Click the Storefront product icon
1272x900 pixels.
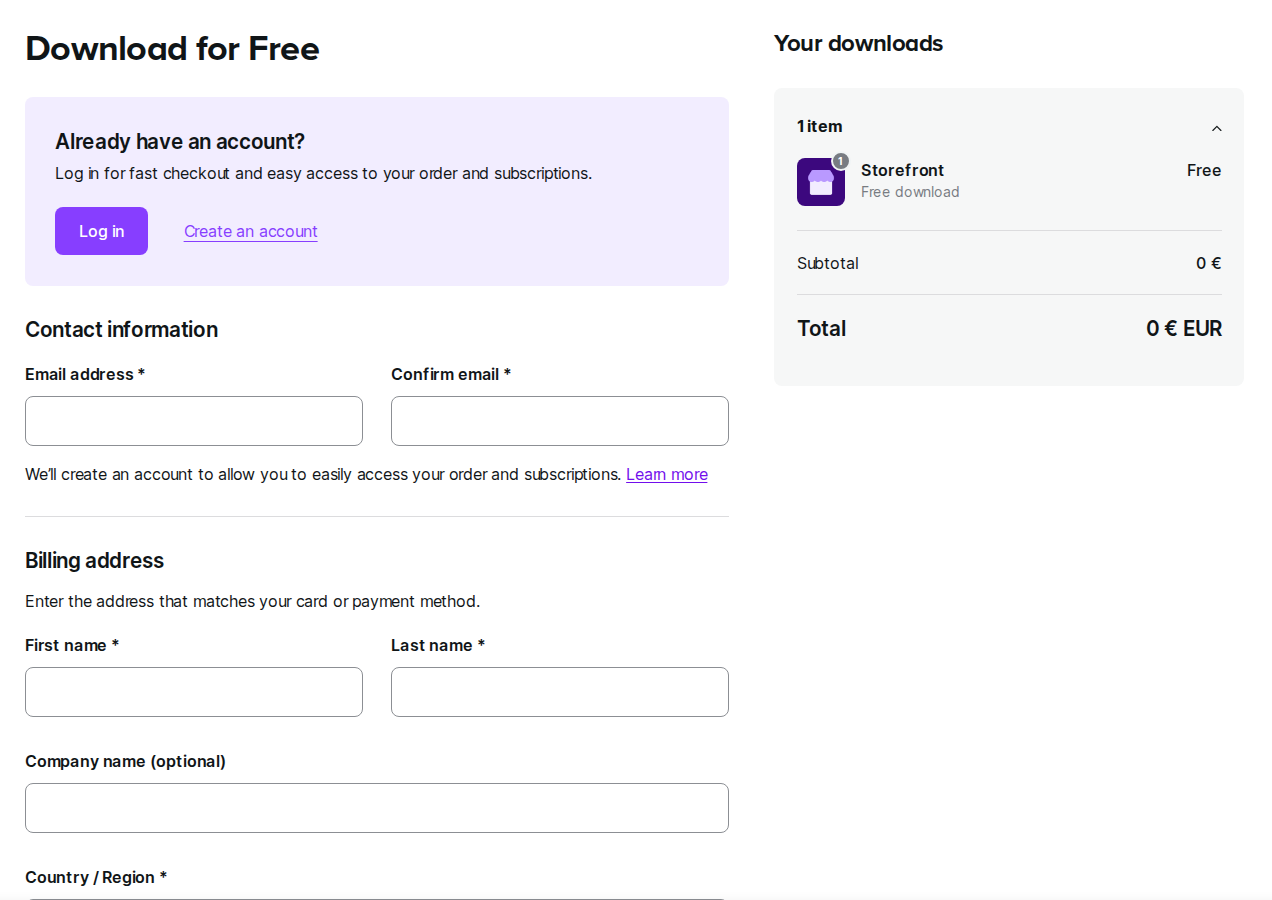point(821,182)
